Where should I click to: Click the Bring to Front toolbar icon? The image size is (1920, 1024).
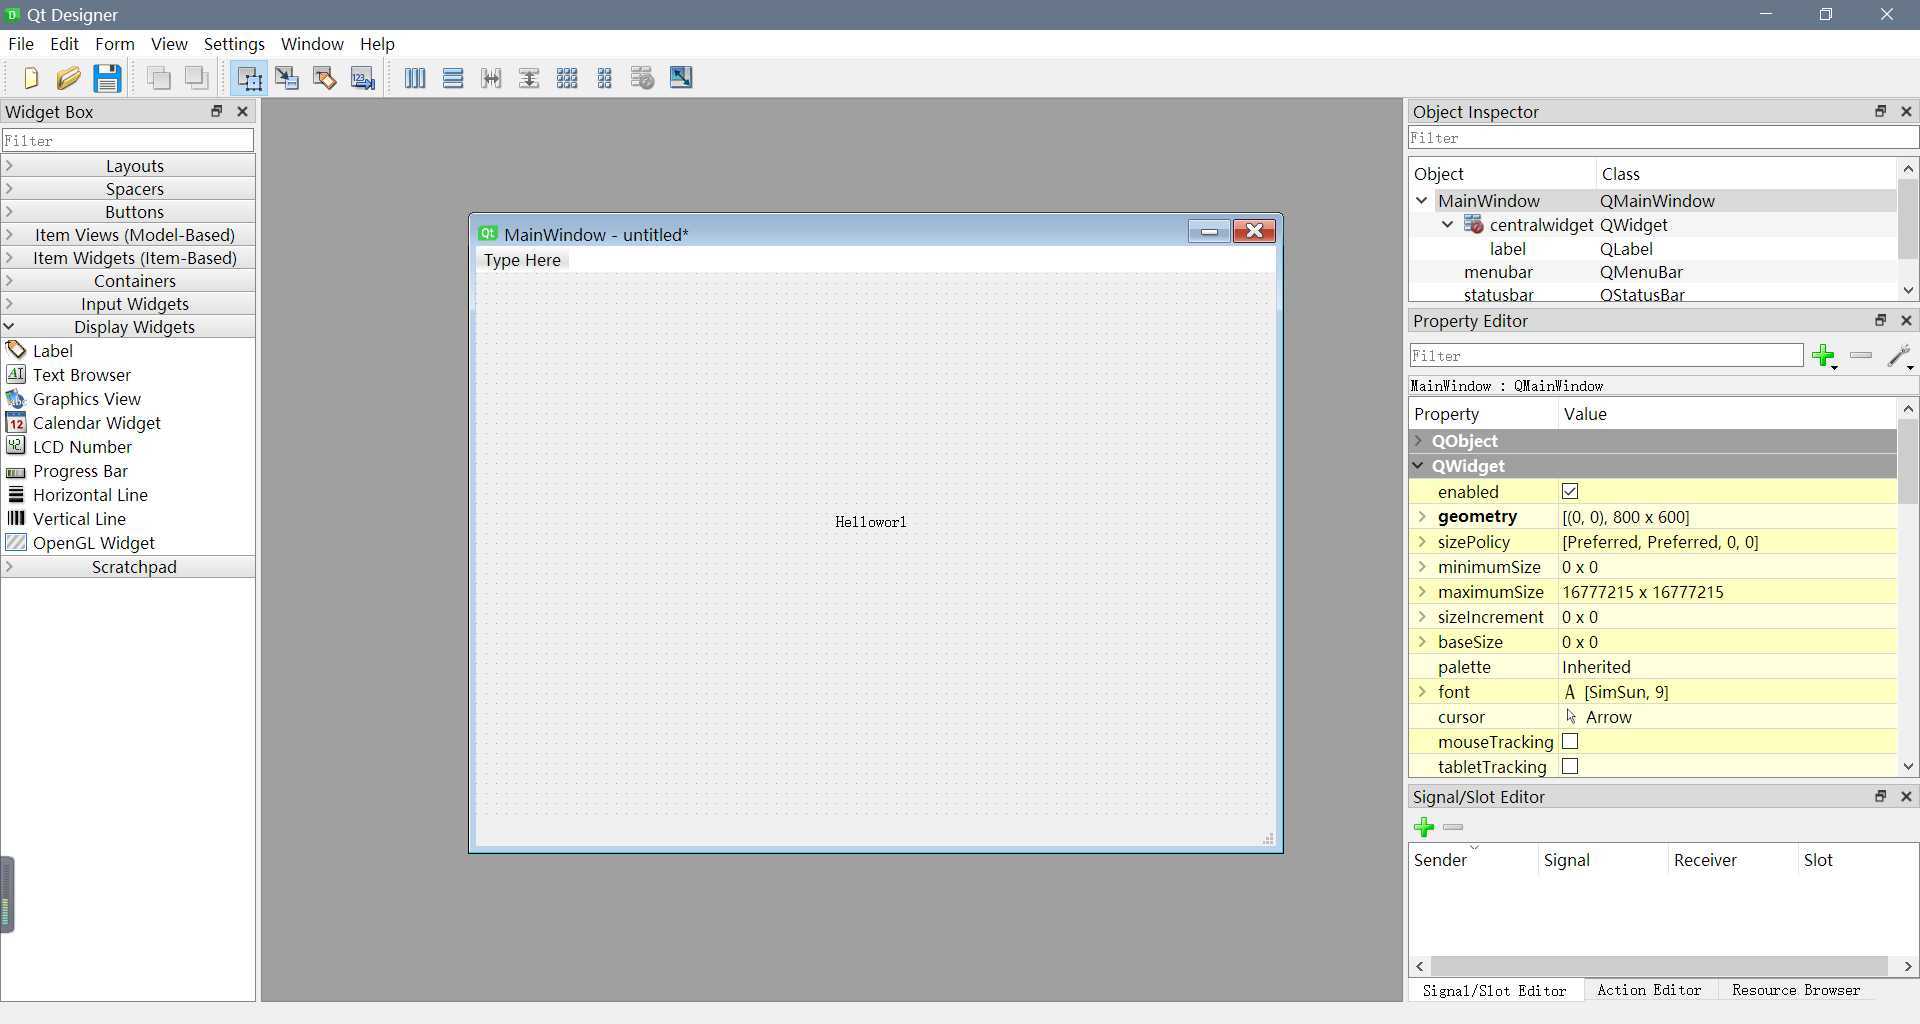pos(197,78)
